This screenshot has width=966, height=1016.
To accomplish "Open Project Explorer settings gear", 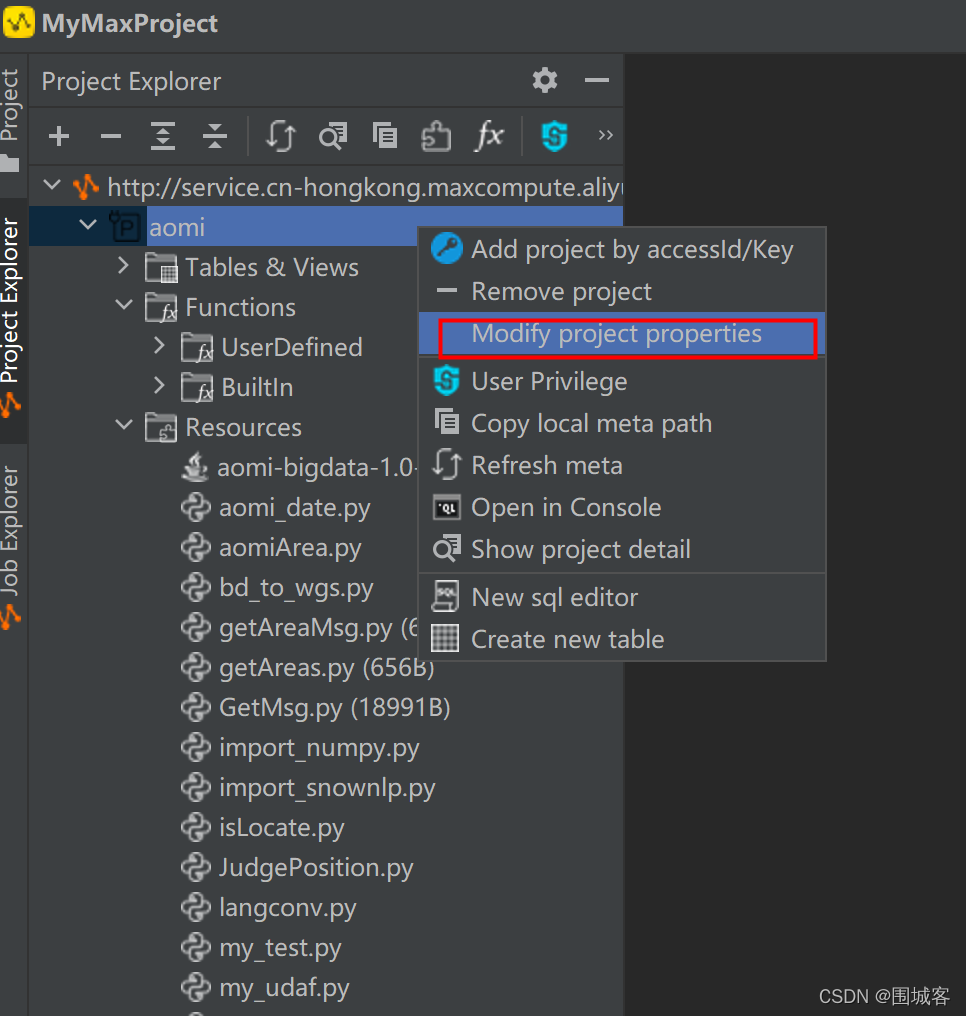I will [545, 80].
